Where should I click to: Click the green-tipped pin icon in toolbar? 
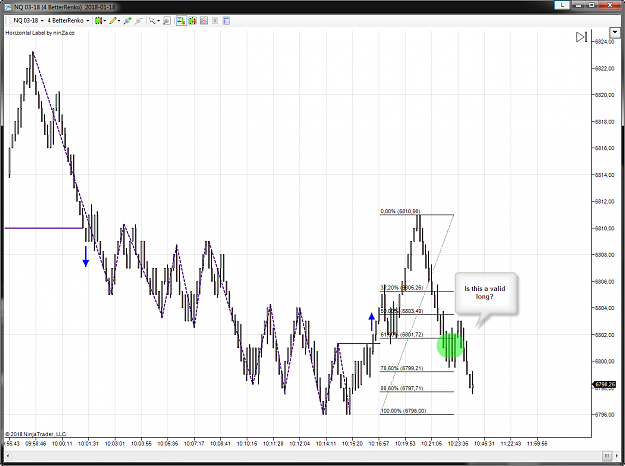128,21
